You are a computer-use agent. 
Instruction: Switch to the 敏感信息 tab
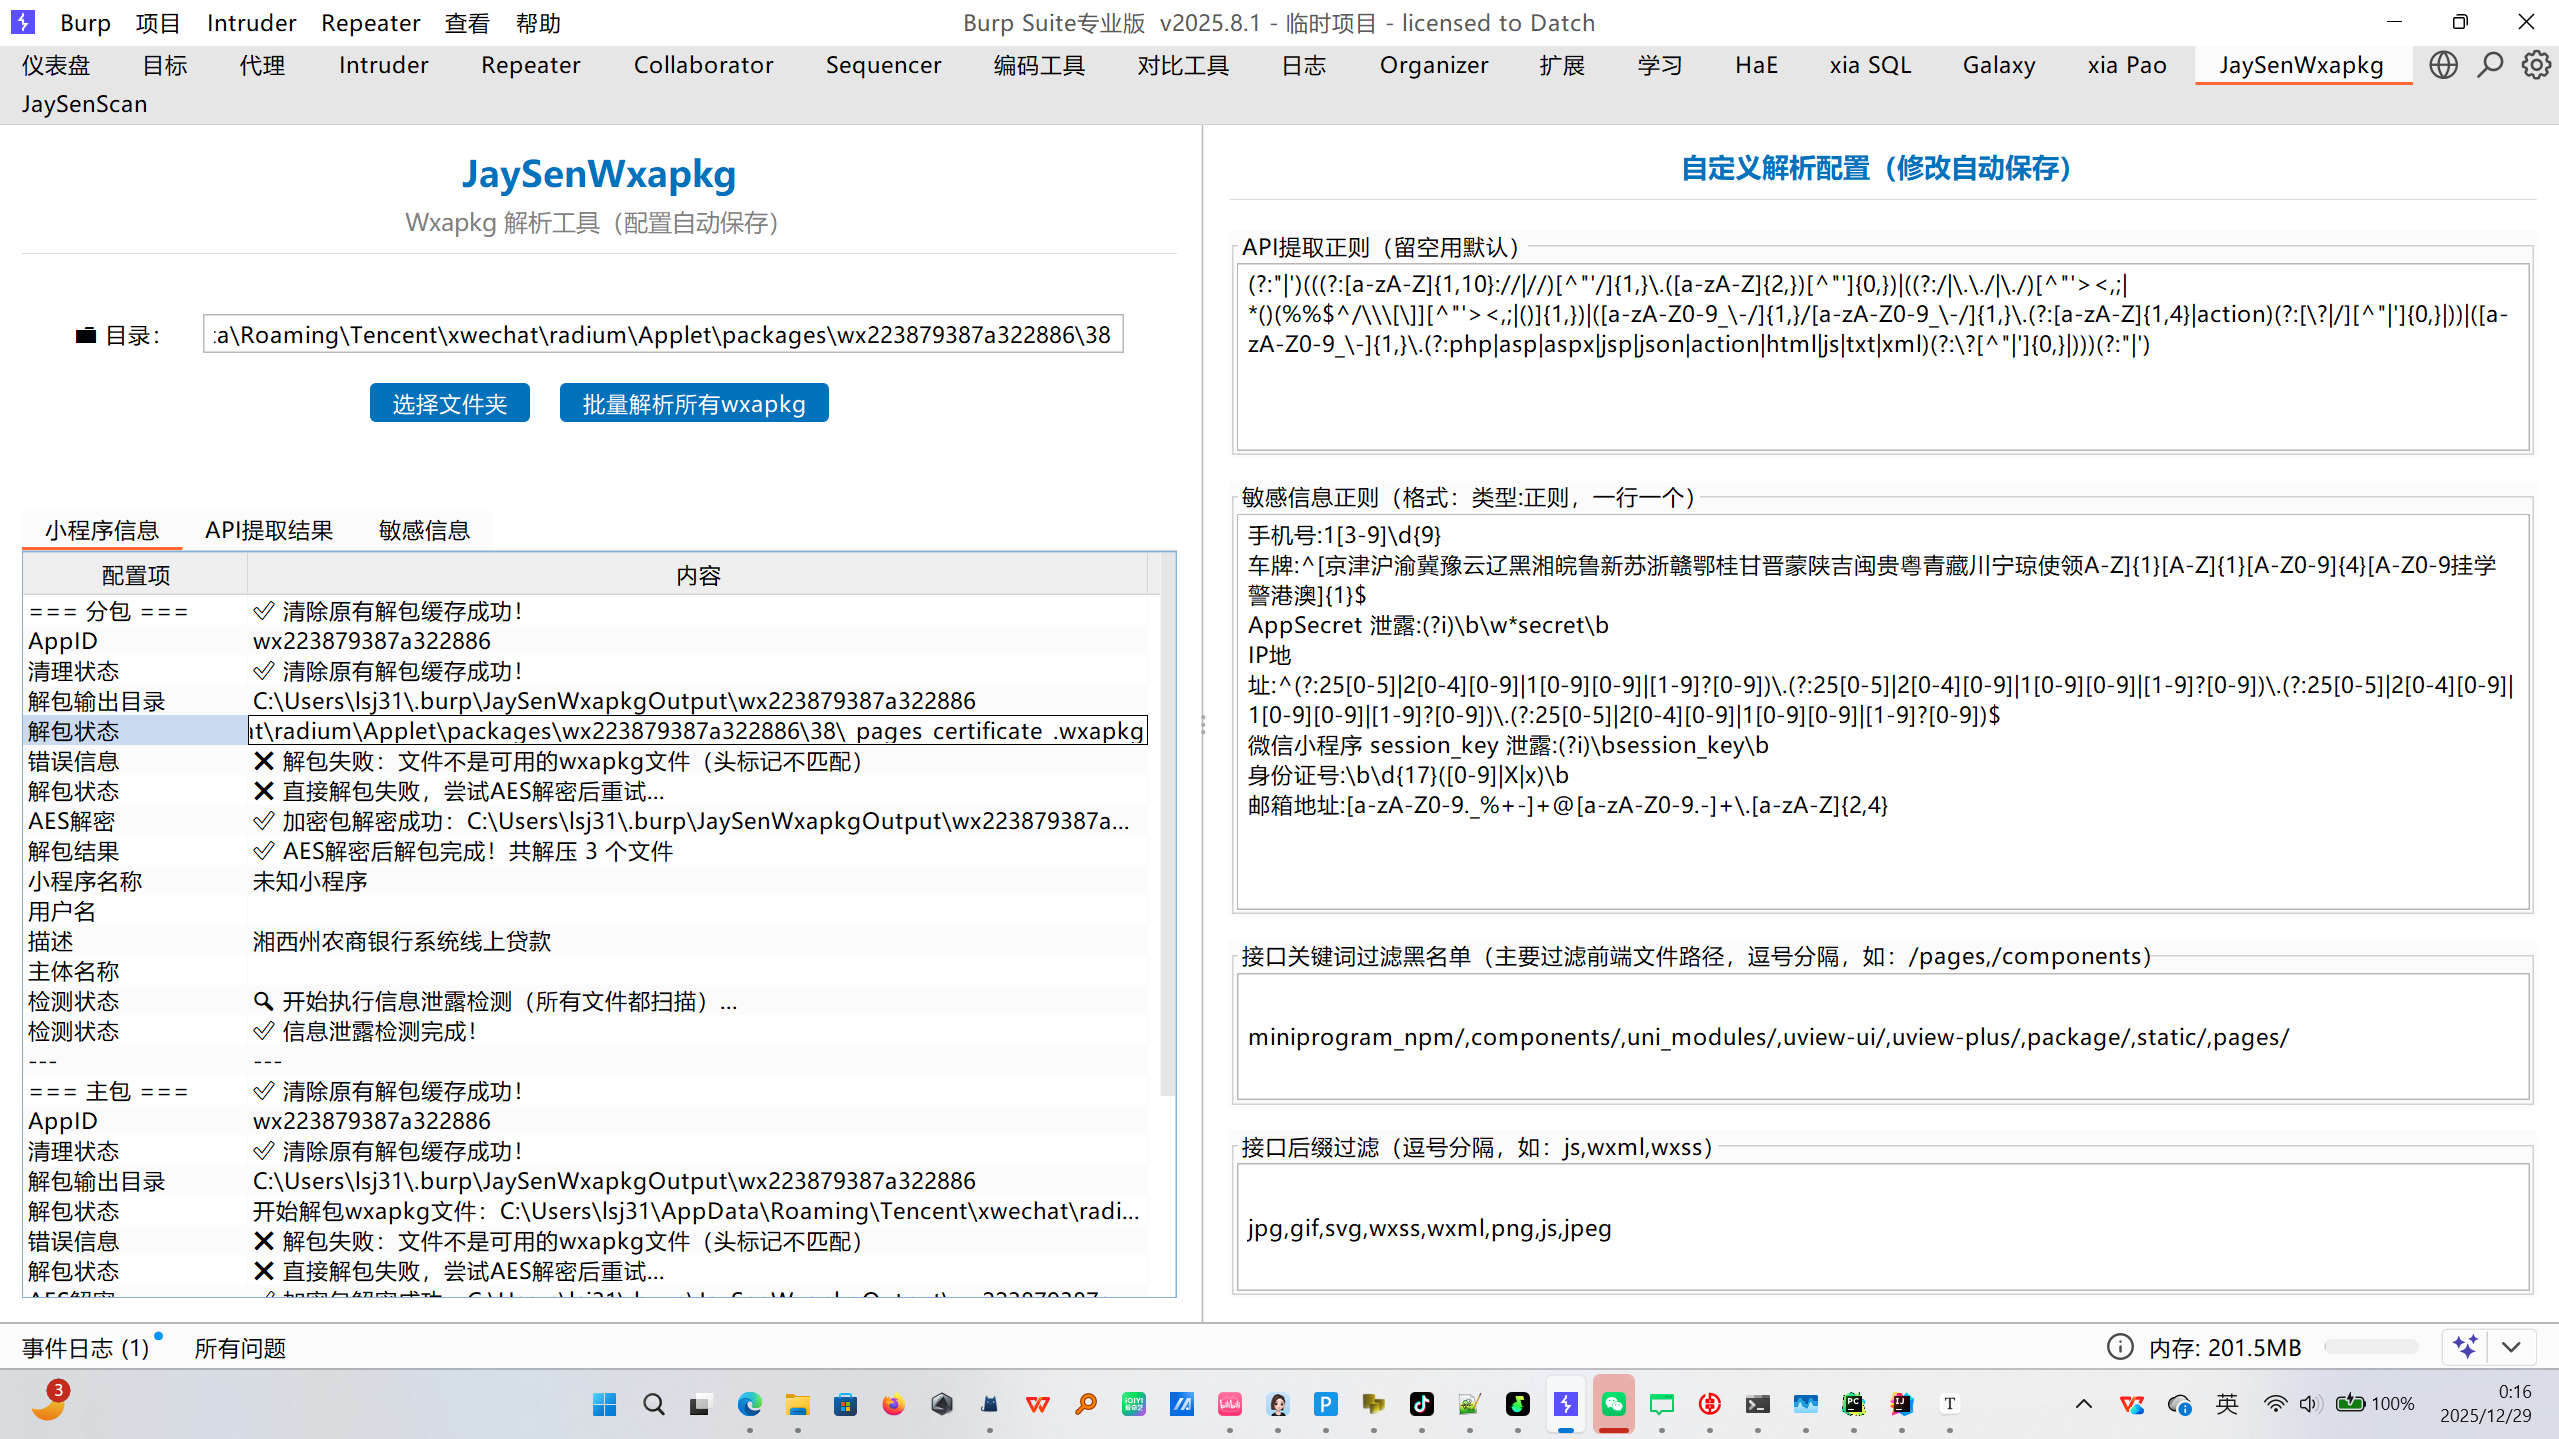click(x=423, y=530)
